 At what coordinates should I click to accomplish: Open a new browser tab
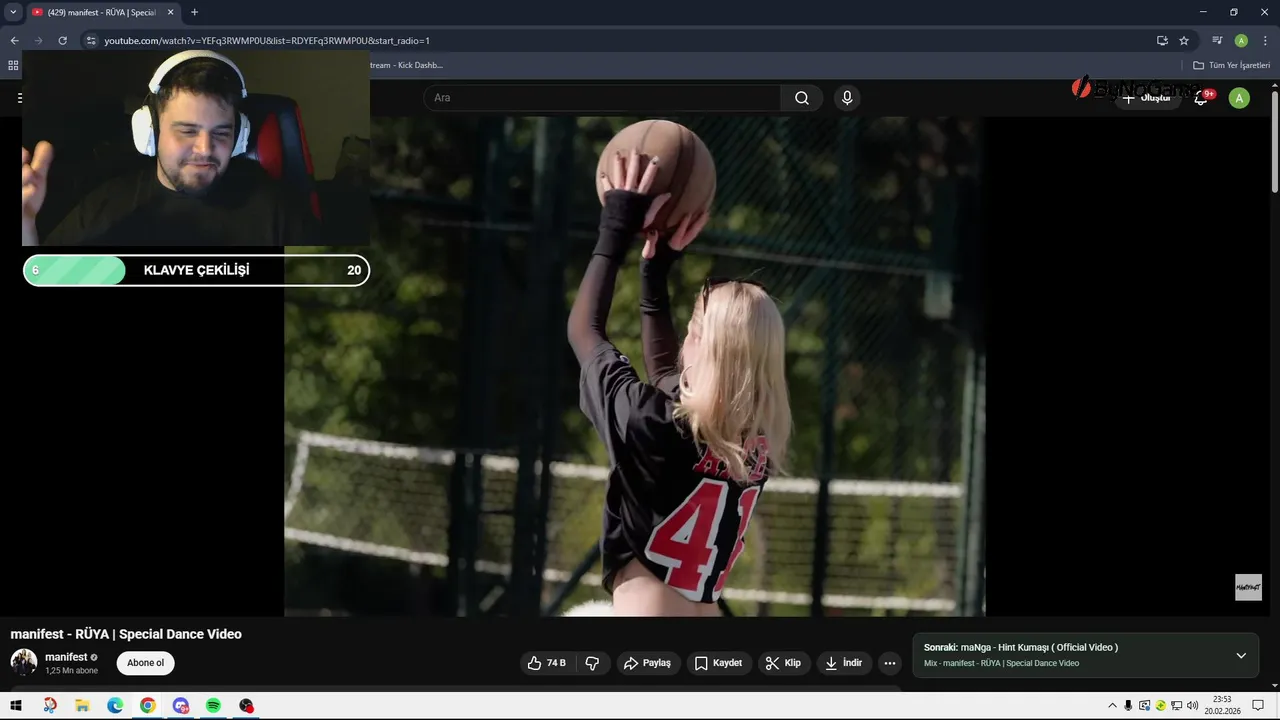(x=194, y=12)
